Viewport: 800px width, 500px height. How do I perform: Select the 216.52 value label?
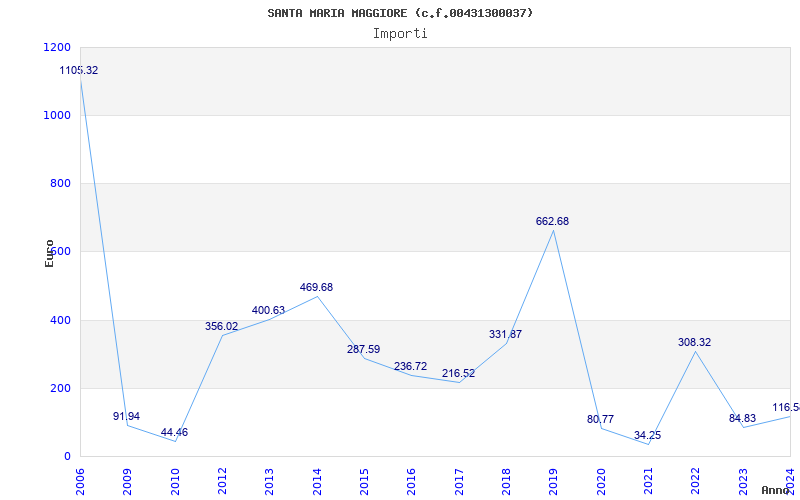point(458,373)
